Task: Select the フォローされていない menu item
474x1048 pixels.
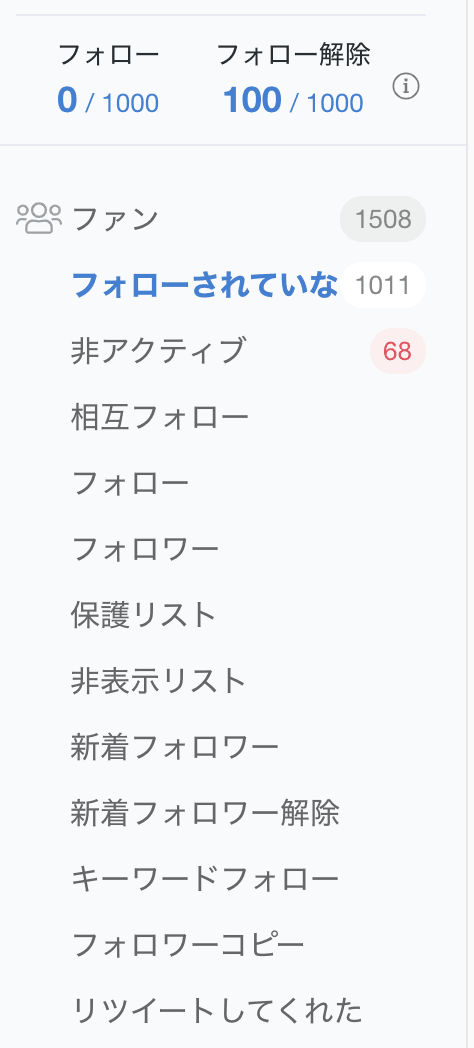Action: point(204,285)
